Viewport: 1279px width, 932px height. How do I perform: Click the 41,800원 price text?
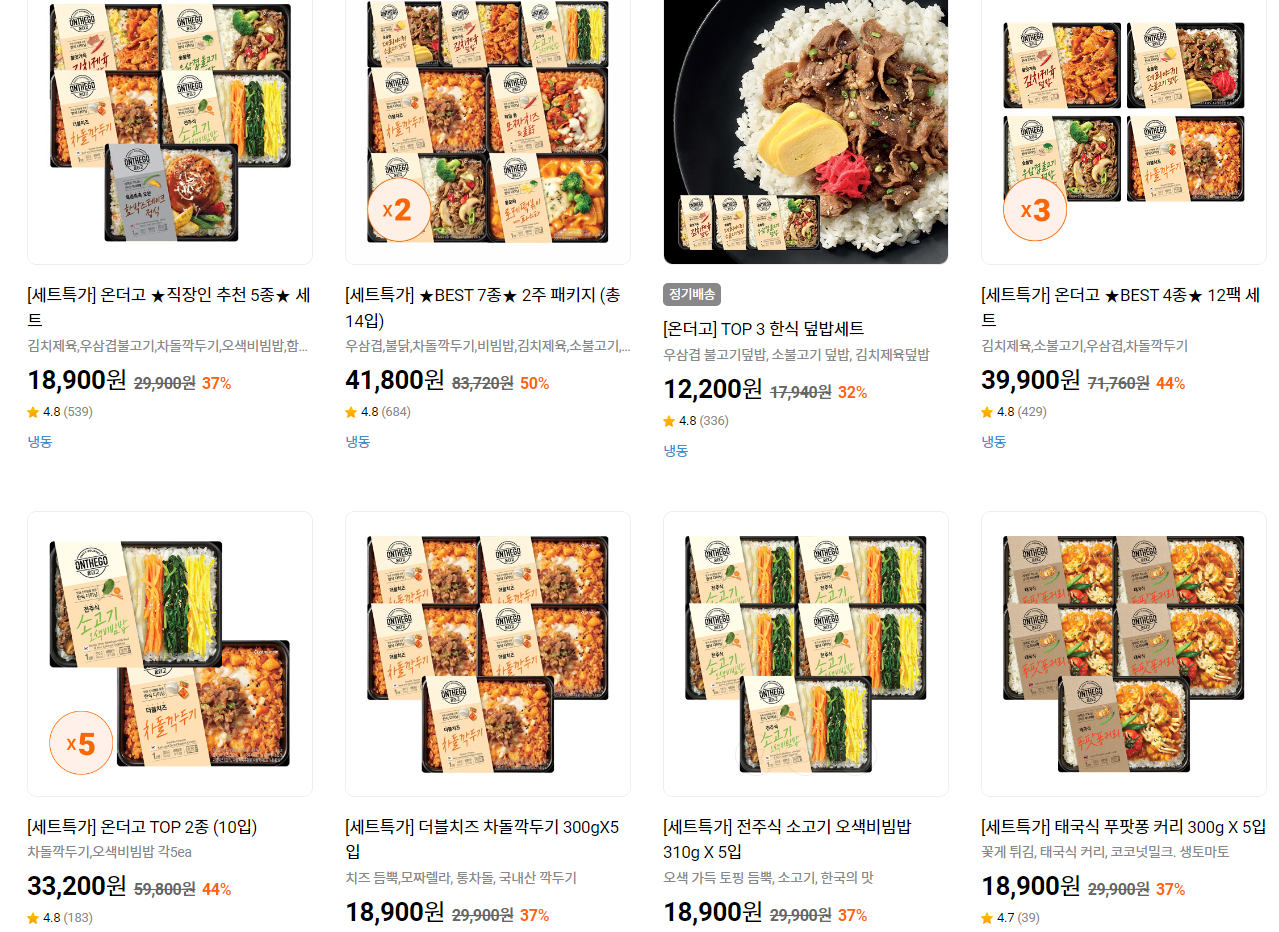click(x=395, y=381)
